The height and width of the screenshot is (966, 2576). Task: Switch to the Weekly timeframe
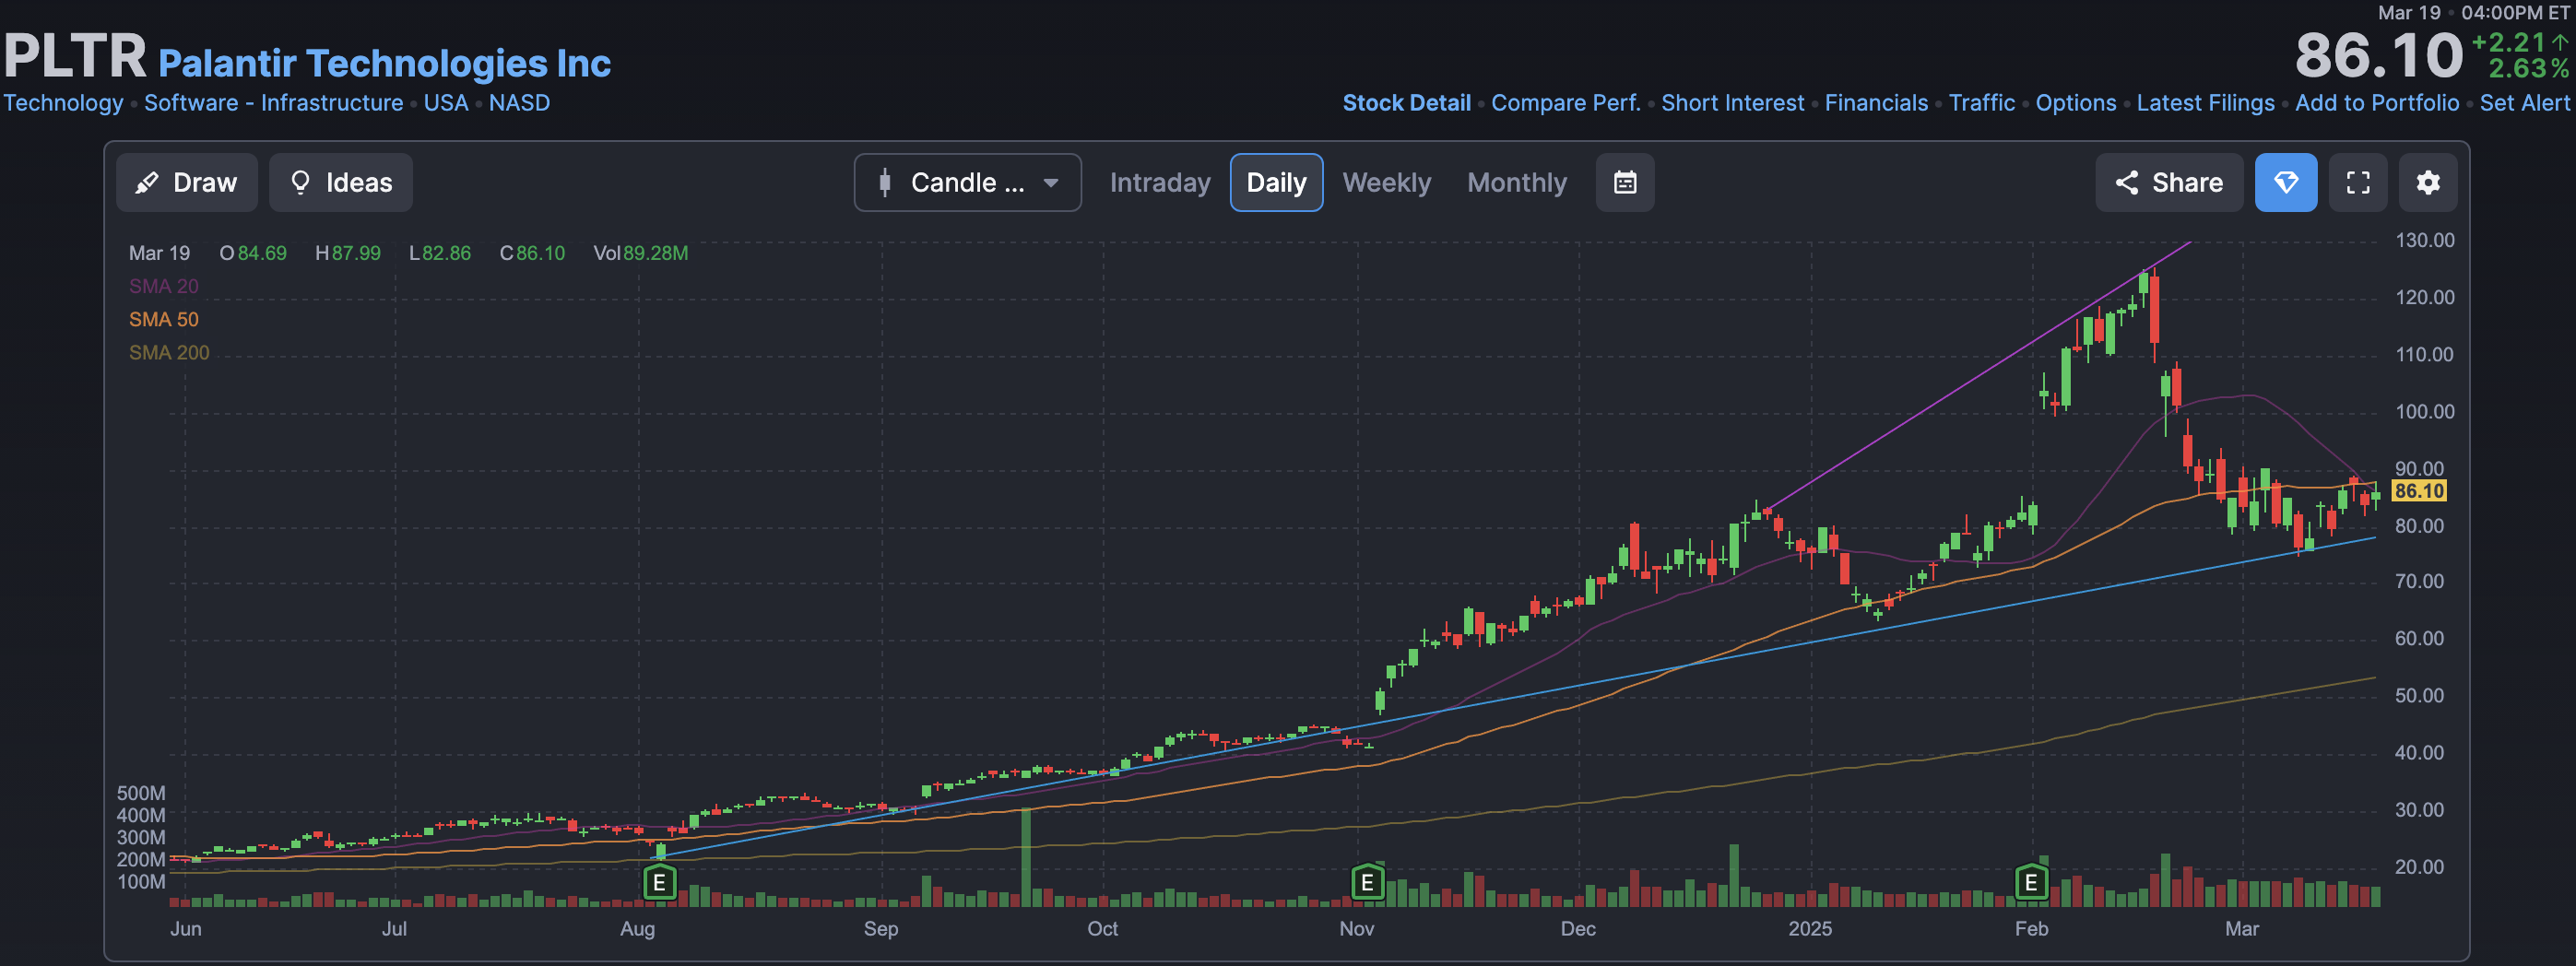tap(1386, 182)
